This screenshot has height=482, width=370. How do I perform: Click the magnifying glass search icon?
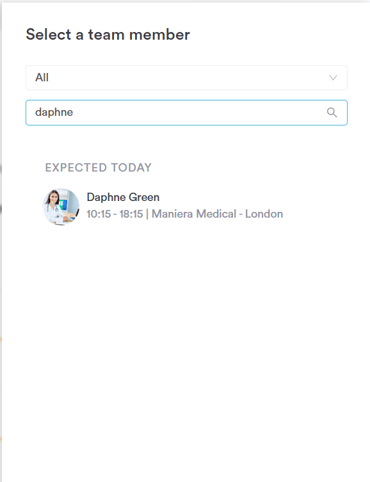pyautogui.click(x=332, y=112)
